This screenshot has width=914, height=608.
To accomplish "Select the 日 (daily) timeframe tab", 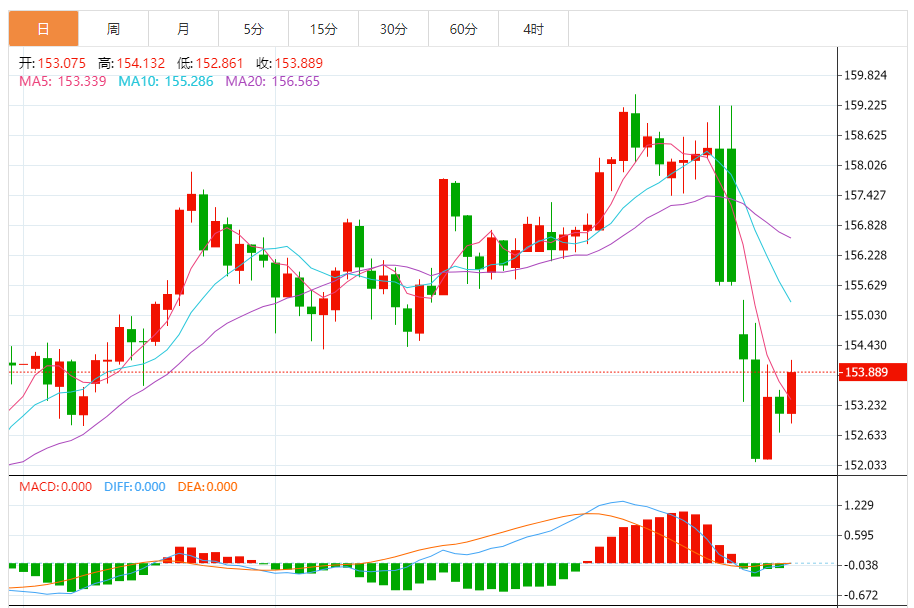I will 43,30.
